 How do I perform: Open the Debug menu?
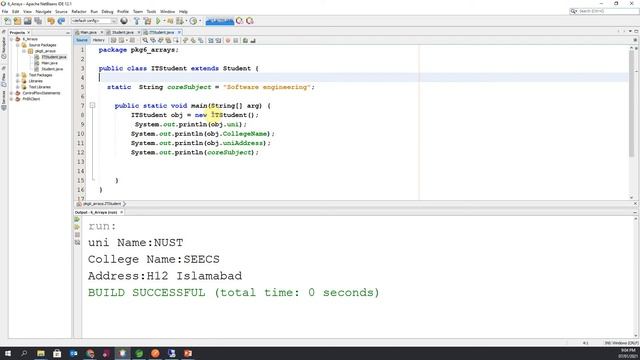(107, 11)
